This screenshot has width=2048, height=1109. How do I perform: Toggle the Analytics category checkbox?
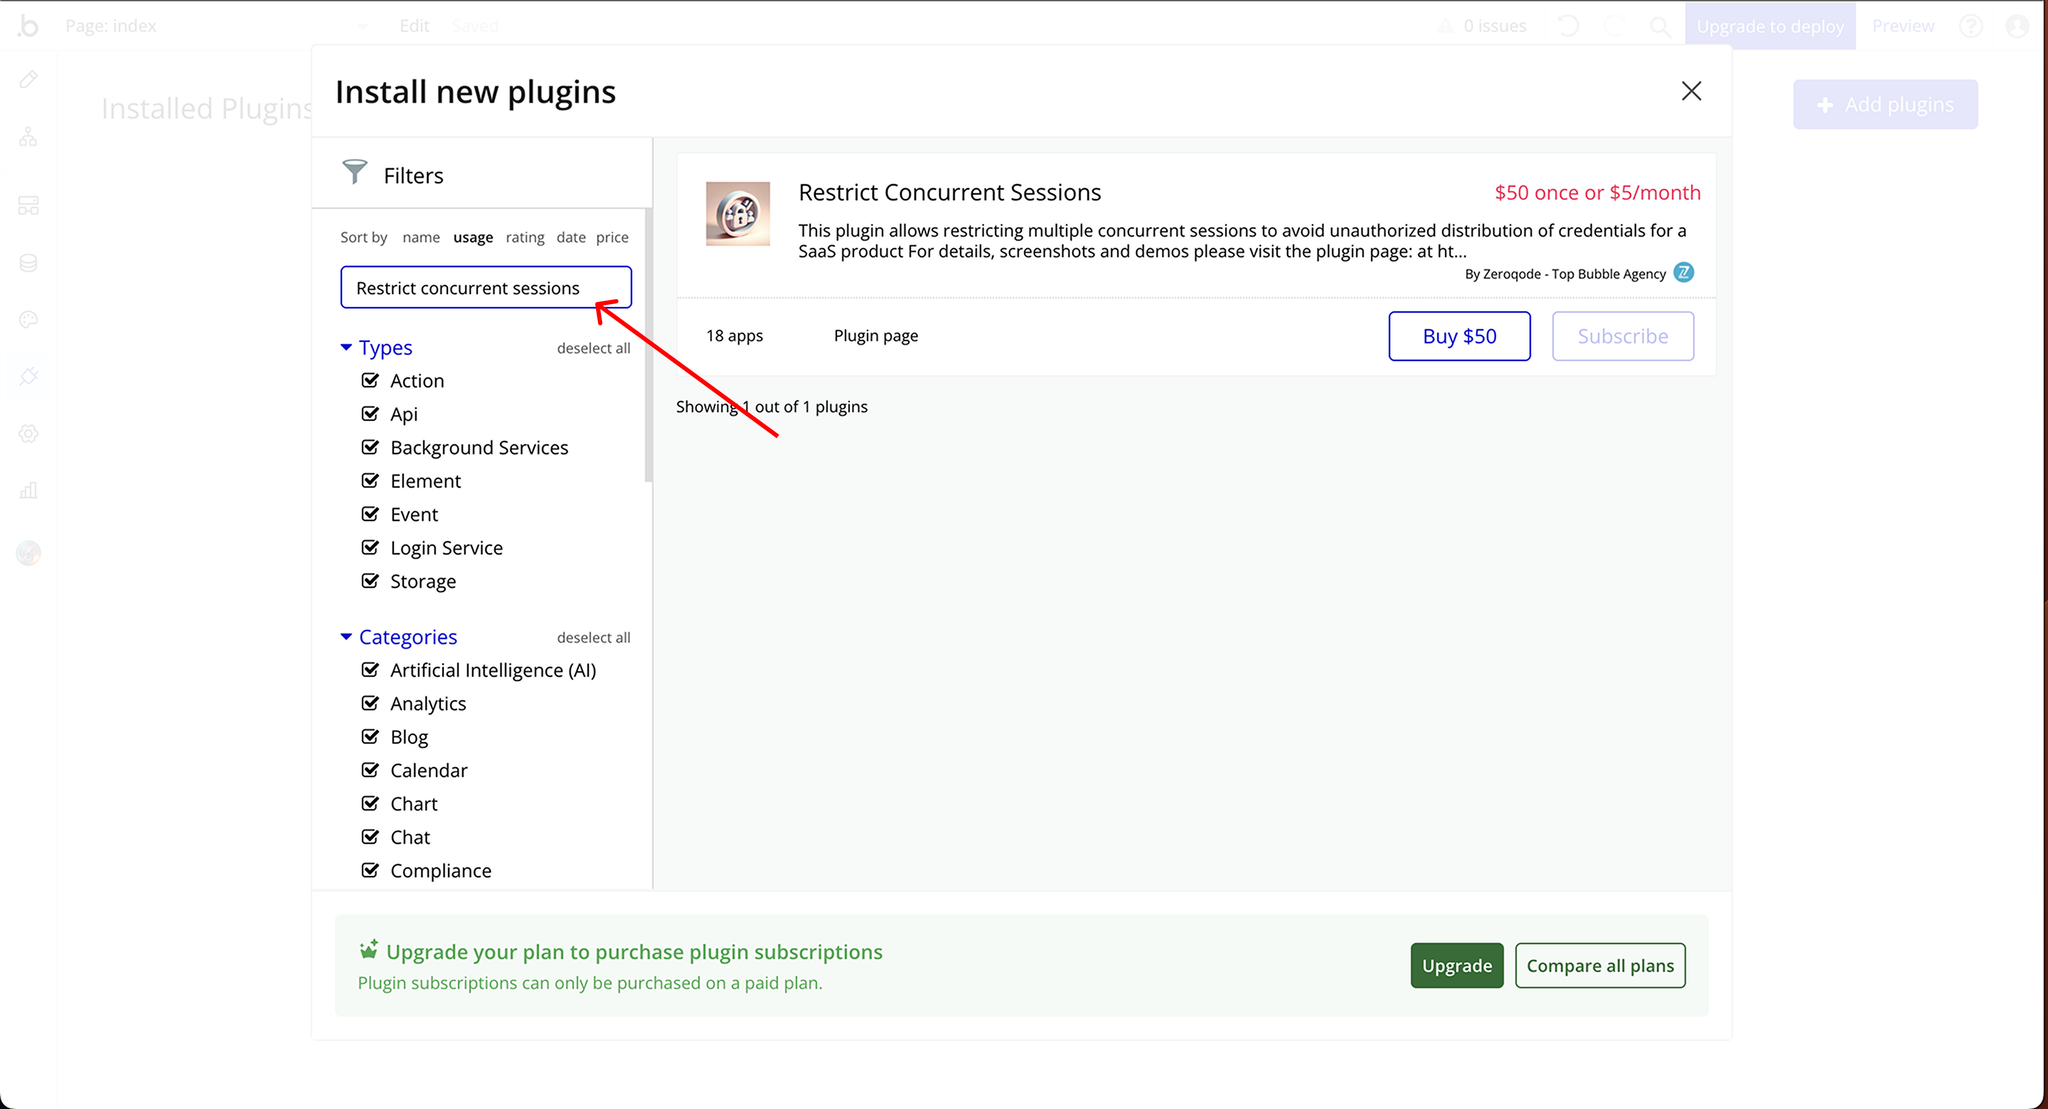370,703
